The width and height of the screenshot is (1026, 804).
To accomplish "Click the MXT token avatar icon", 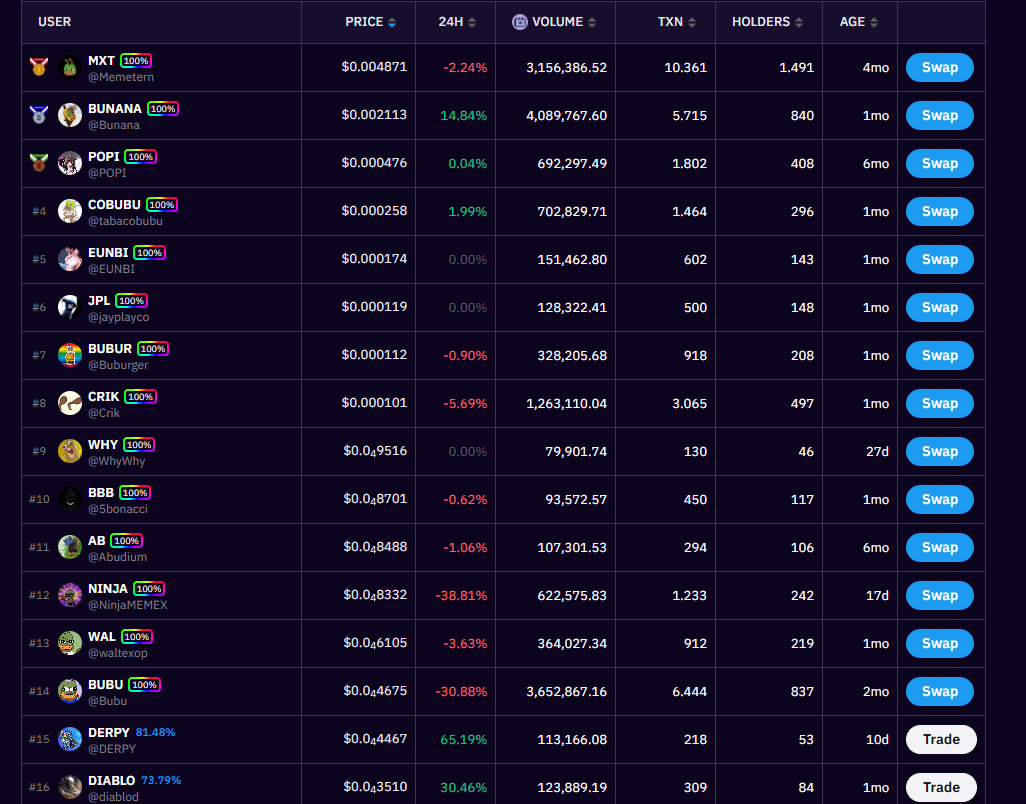I will (x=70, y=67).
